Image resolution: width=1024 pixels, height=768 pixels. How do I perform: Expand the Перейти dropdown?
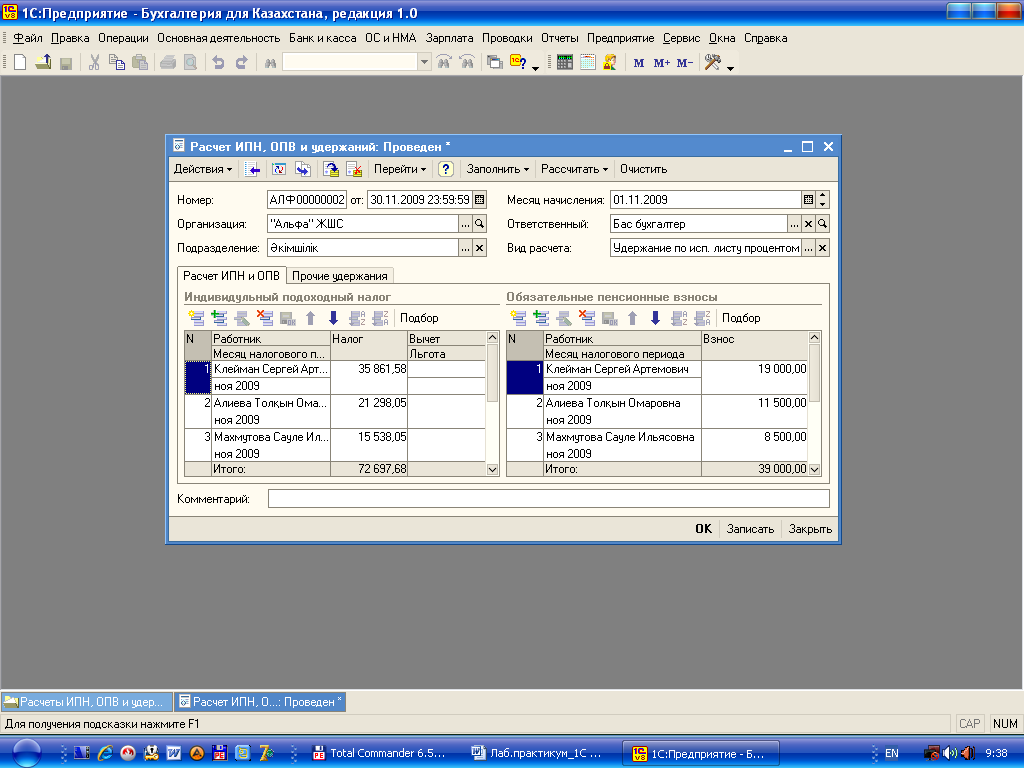pos(400,169)
